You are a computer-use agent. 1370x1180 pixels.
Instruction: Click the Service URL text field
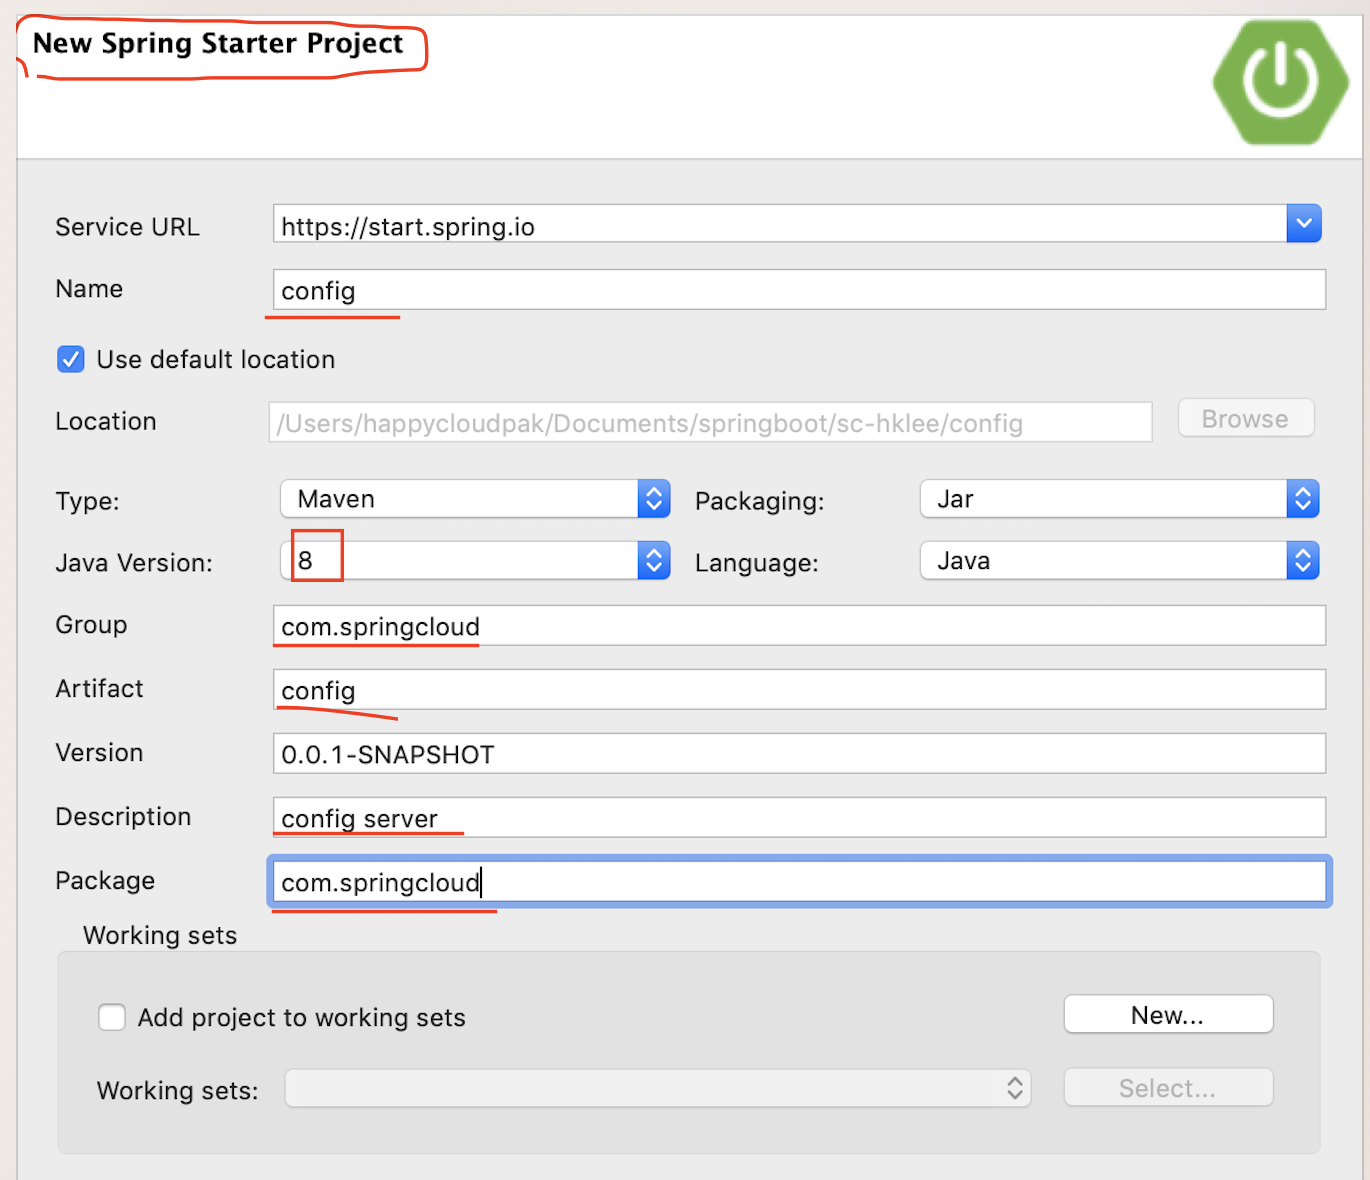780,224
